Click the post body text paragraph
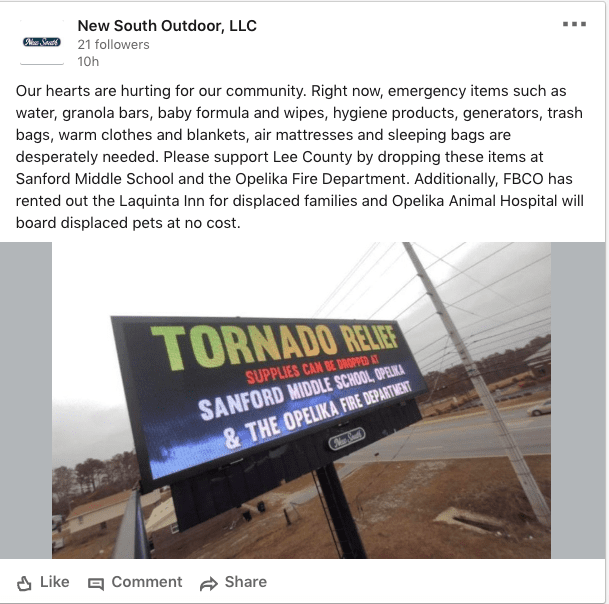 pos(299,157)
